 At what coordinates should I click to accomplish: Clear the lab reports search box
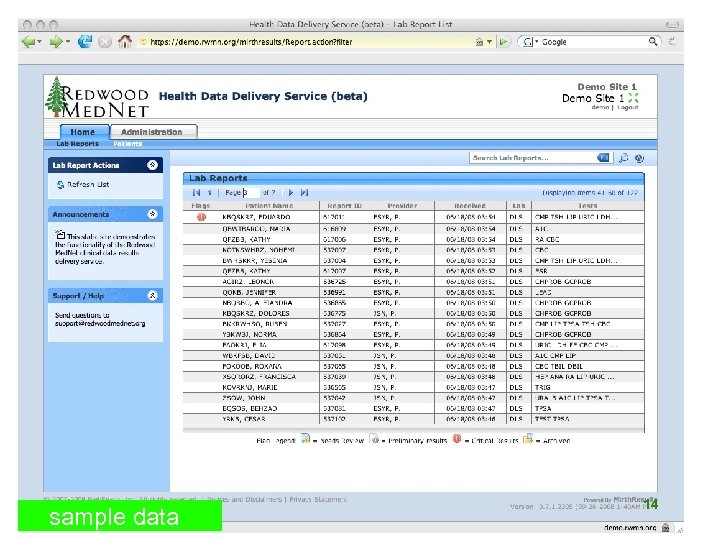click(603, 158)
